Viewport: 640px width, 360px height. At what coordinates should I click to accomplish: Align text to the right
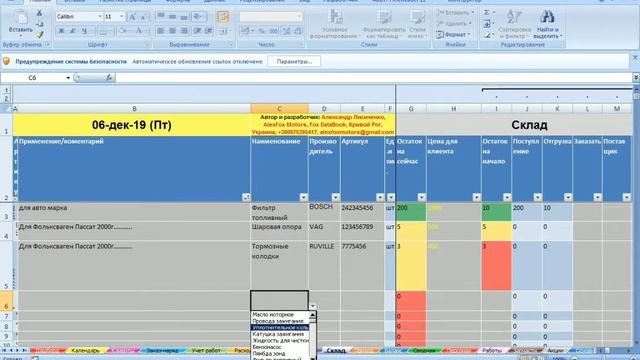pos(184,31)
